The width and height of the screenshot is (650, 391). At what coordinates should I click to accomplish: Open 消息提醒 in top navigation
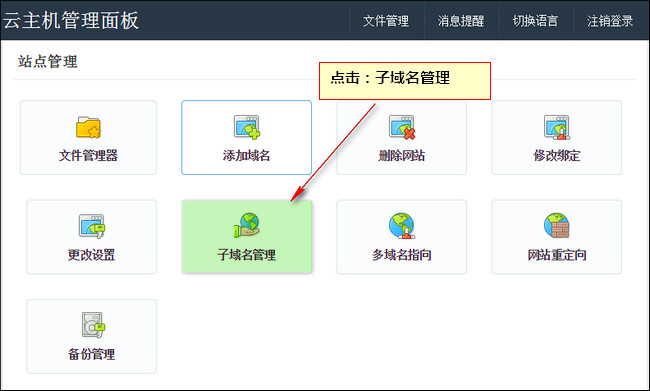coord(461,21)
